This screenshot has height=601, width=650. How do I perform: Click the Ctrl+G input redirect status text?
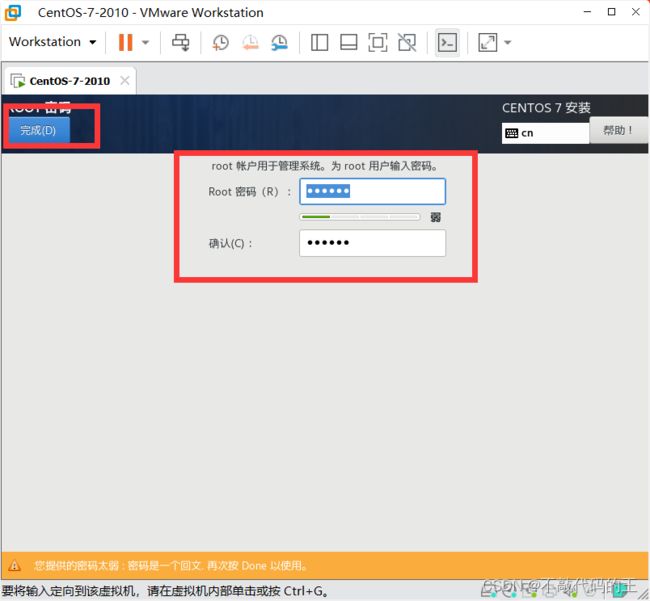click(165, 591)
